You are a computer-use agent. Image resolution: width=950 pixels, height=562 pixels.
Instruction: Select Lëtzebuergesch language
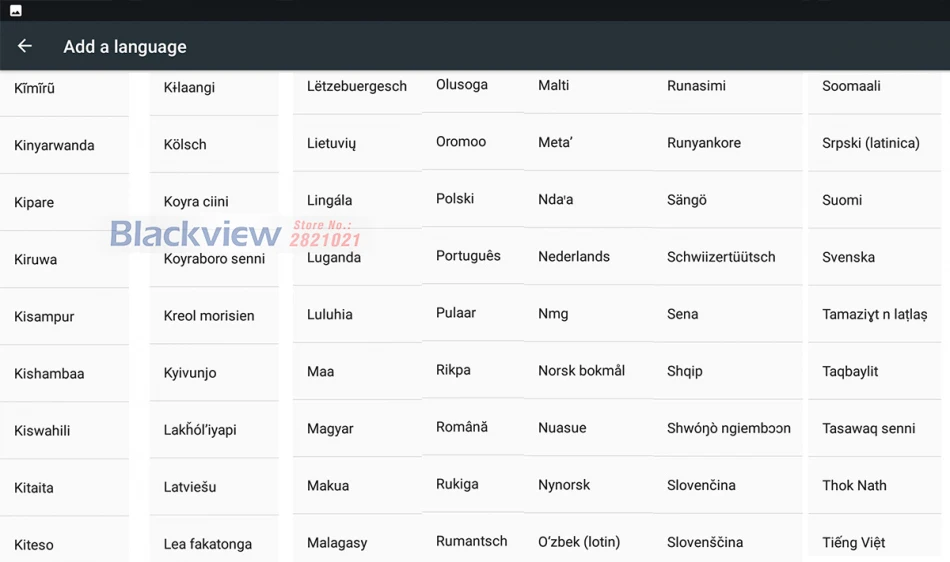(x=357, y=87)
